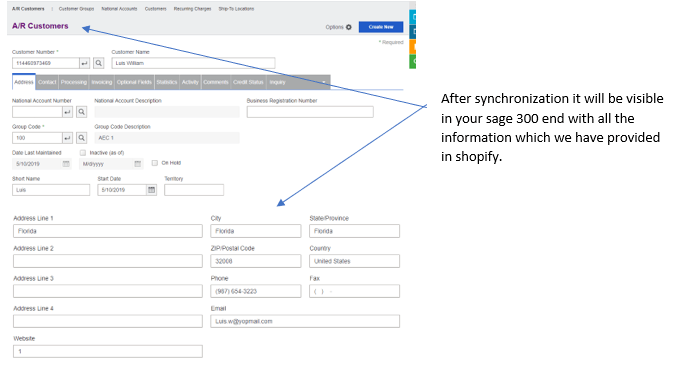Viewport: 673px width, 366px height.
Task: Expand the tab overflow dropdown arrow
Action: 324,82
